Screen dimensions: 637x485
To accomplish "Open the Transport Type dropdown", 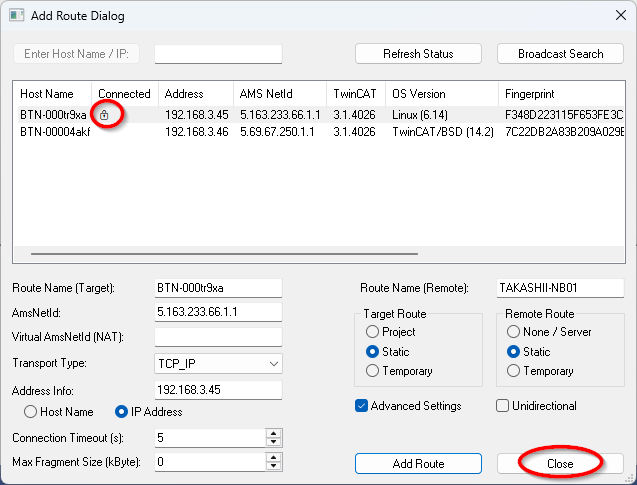I will [x=218, y=364].
